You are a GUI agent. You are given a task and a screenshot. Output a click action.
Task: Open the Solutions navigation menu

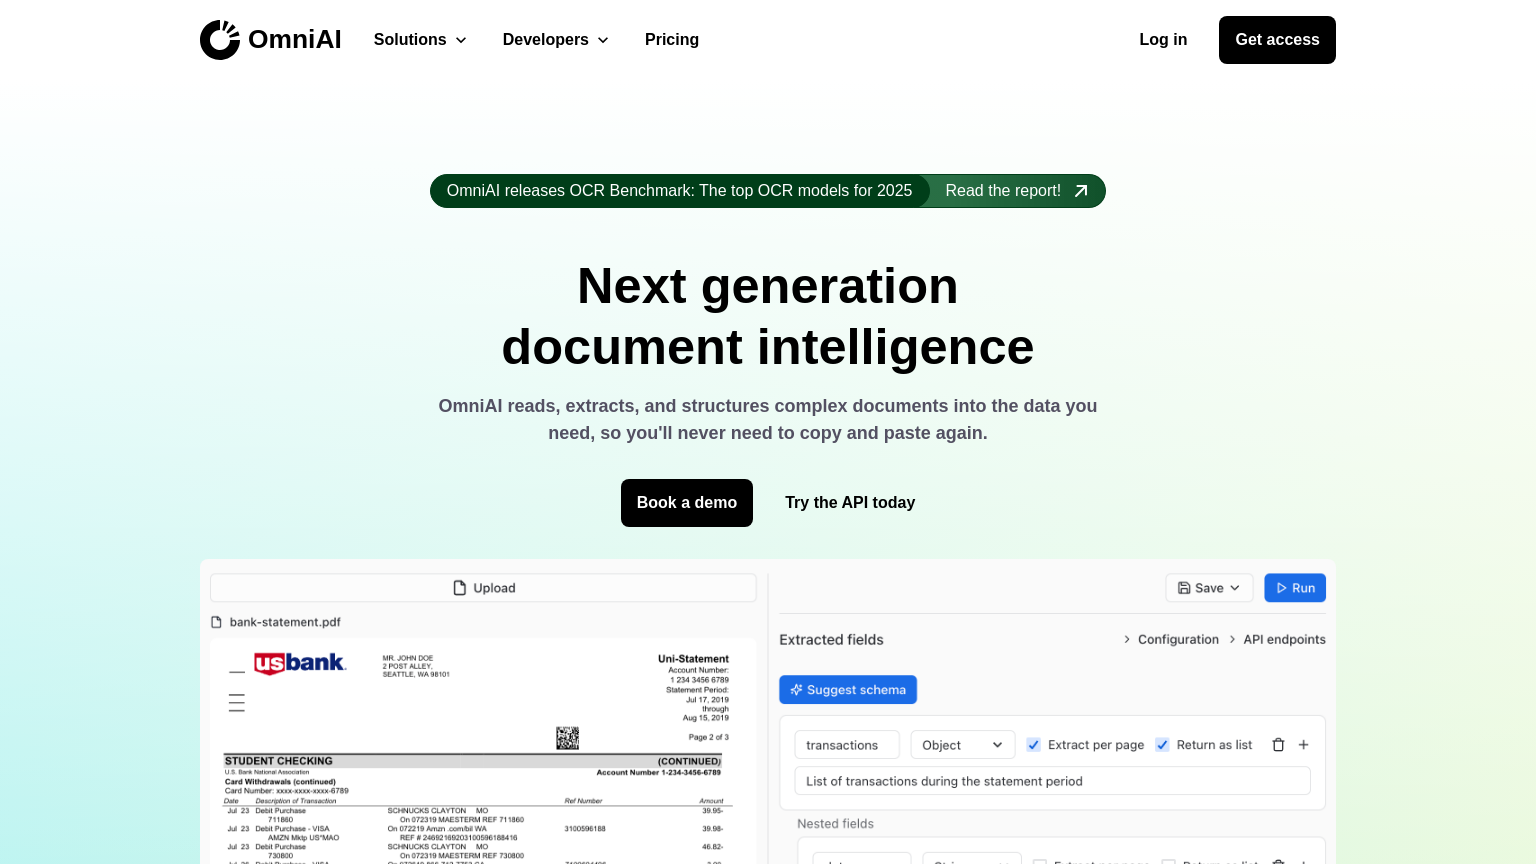point(420,40)
